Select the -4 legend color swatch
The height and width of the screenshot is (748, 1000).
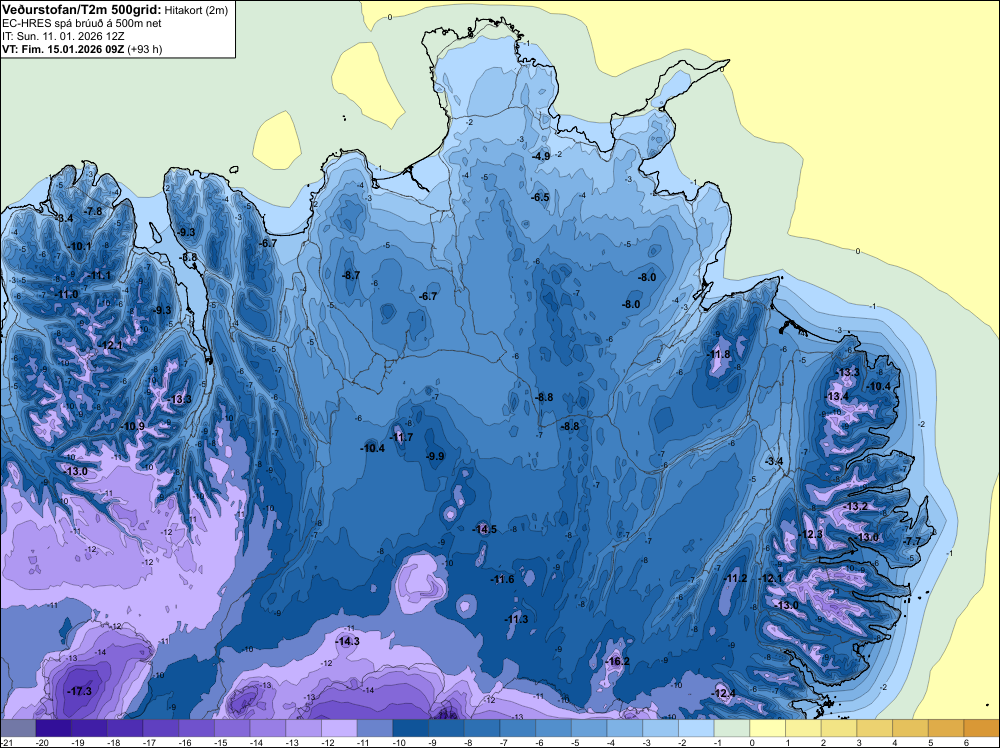tap(625, 728)
